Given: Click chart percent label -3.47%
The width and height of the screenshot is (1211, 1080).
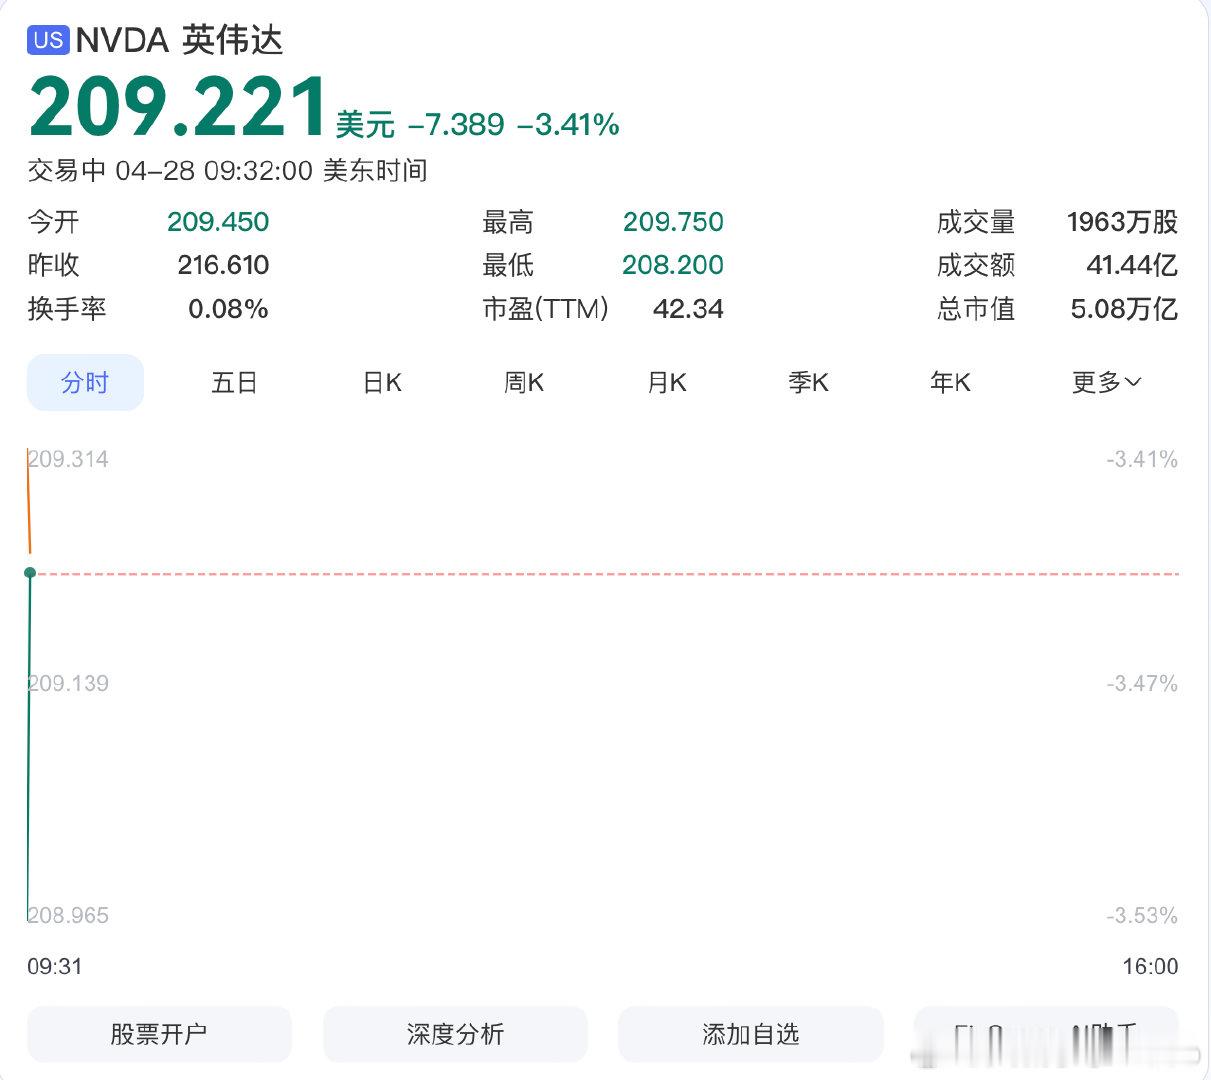Looking at the screenshot, I should [1142, 684].
